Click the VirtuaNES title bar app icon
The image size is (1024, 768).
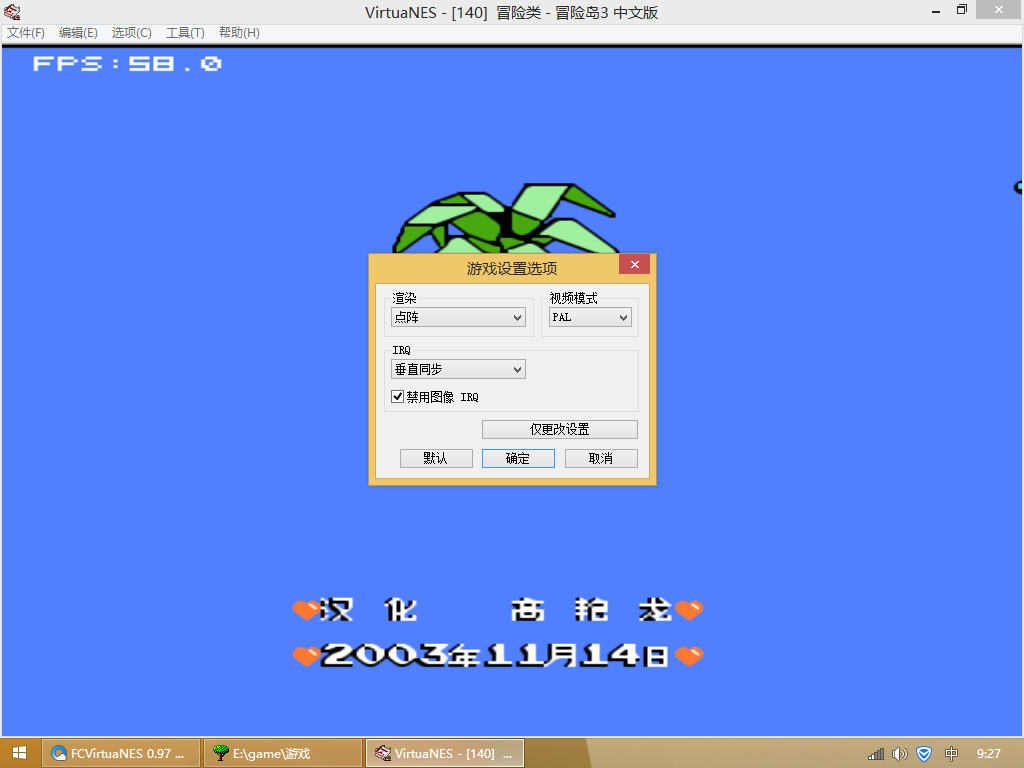pyautogui.click(x=12, y=12)
